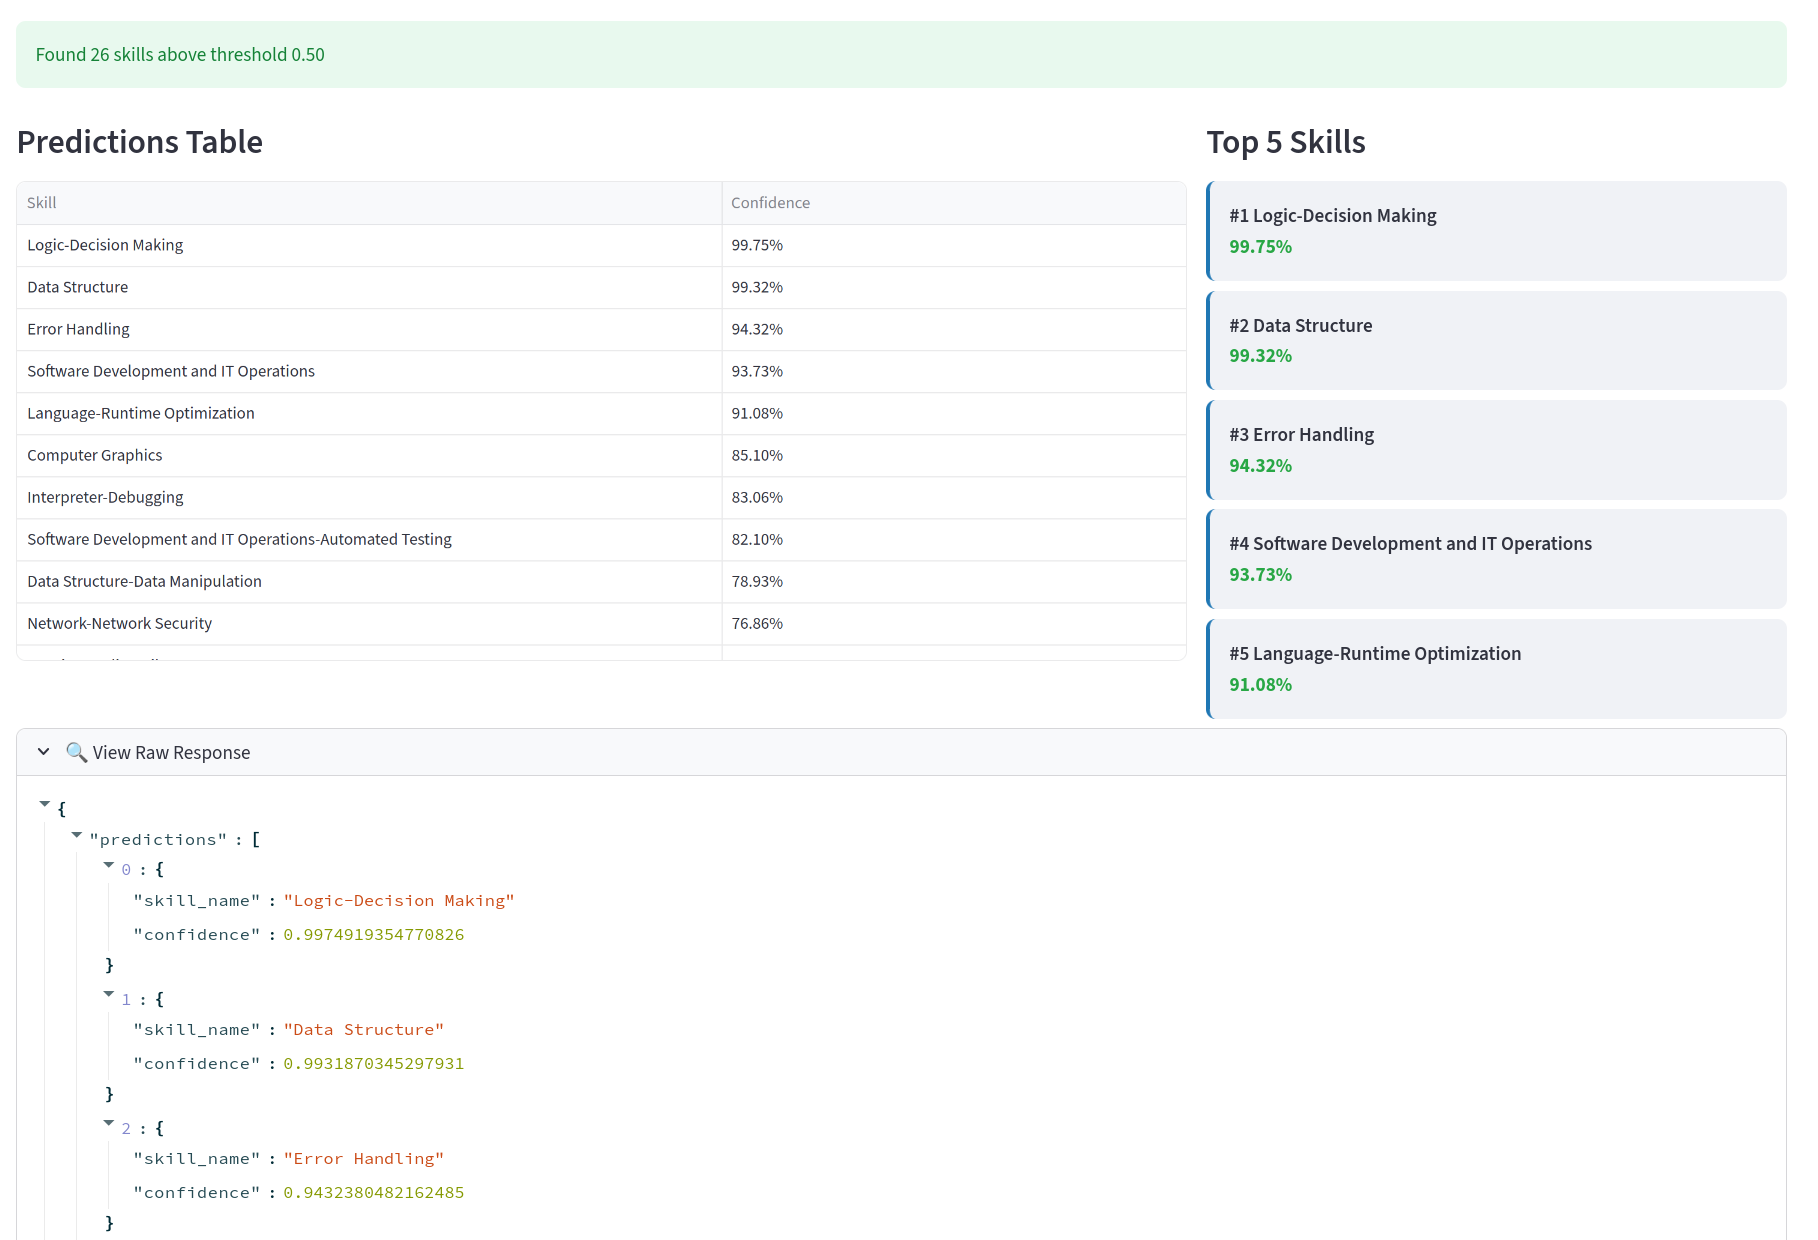This screenshot has height=1240, width=1818.
Task: Click the Found 26 skills success banner
Action: tap(900, 55)
